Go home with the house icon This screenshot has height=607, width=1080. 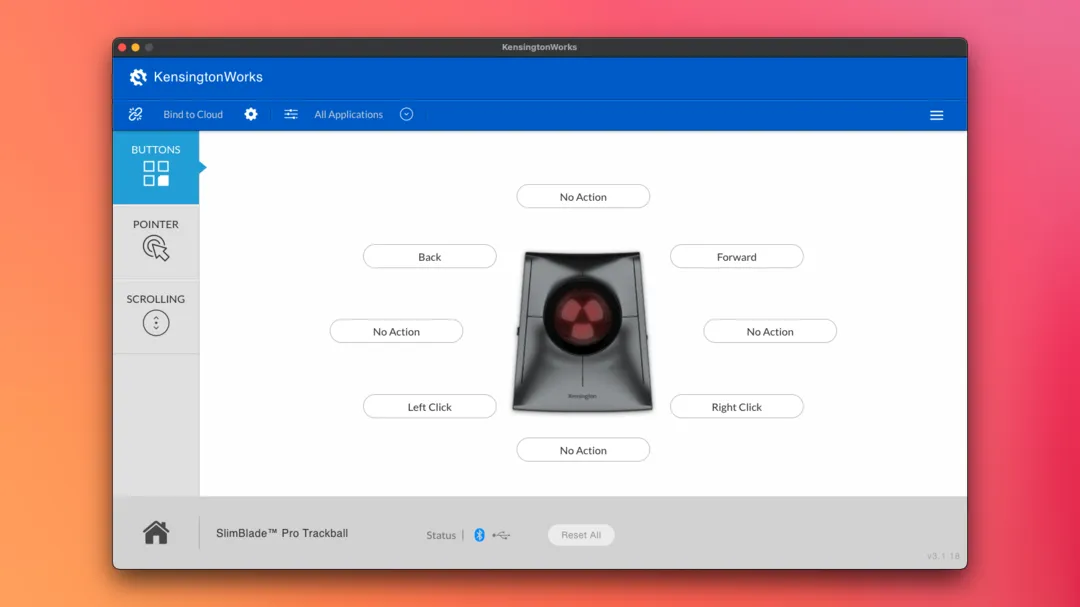(156, 533)
